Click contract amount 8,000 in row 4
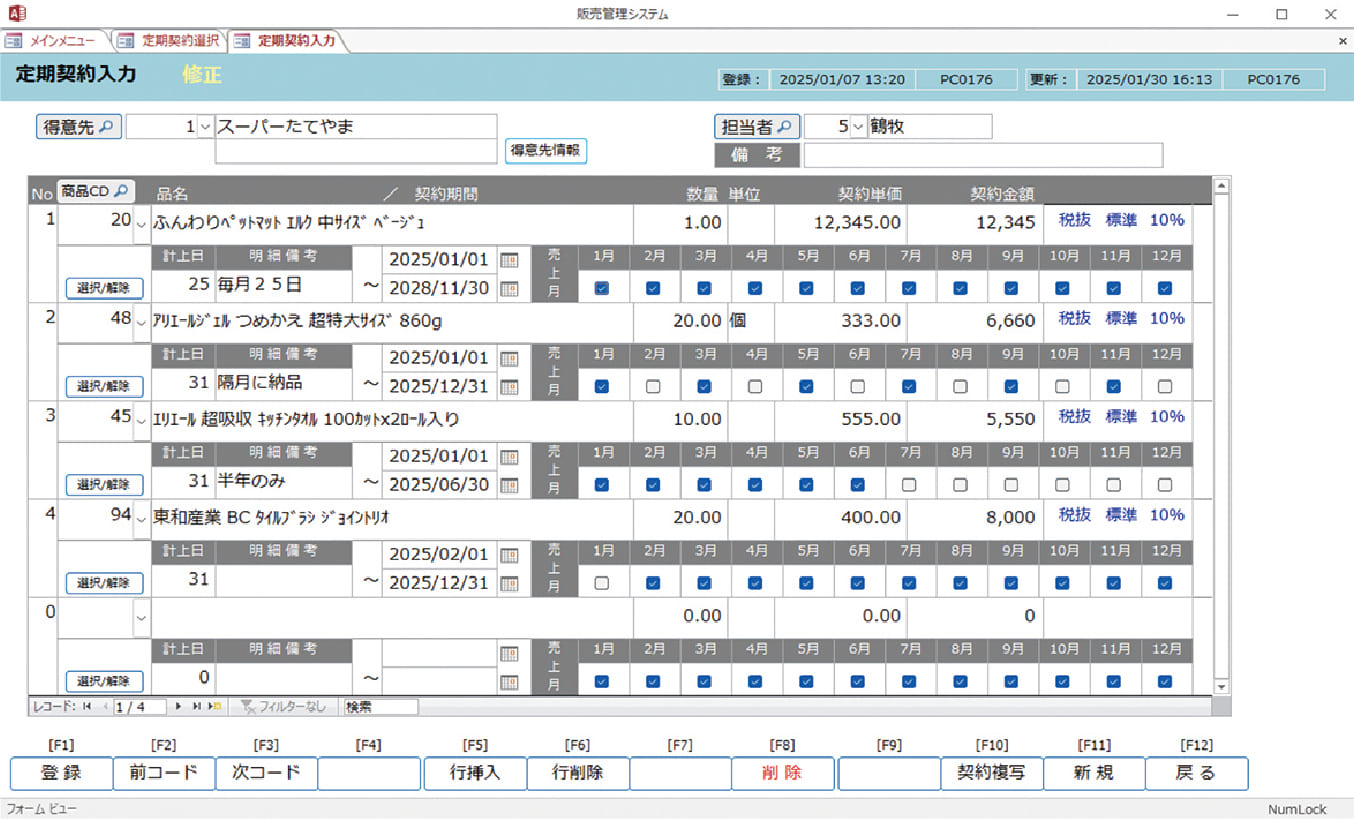 pyautogui.click(x=975, y=517)
